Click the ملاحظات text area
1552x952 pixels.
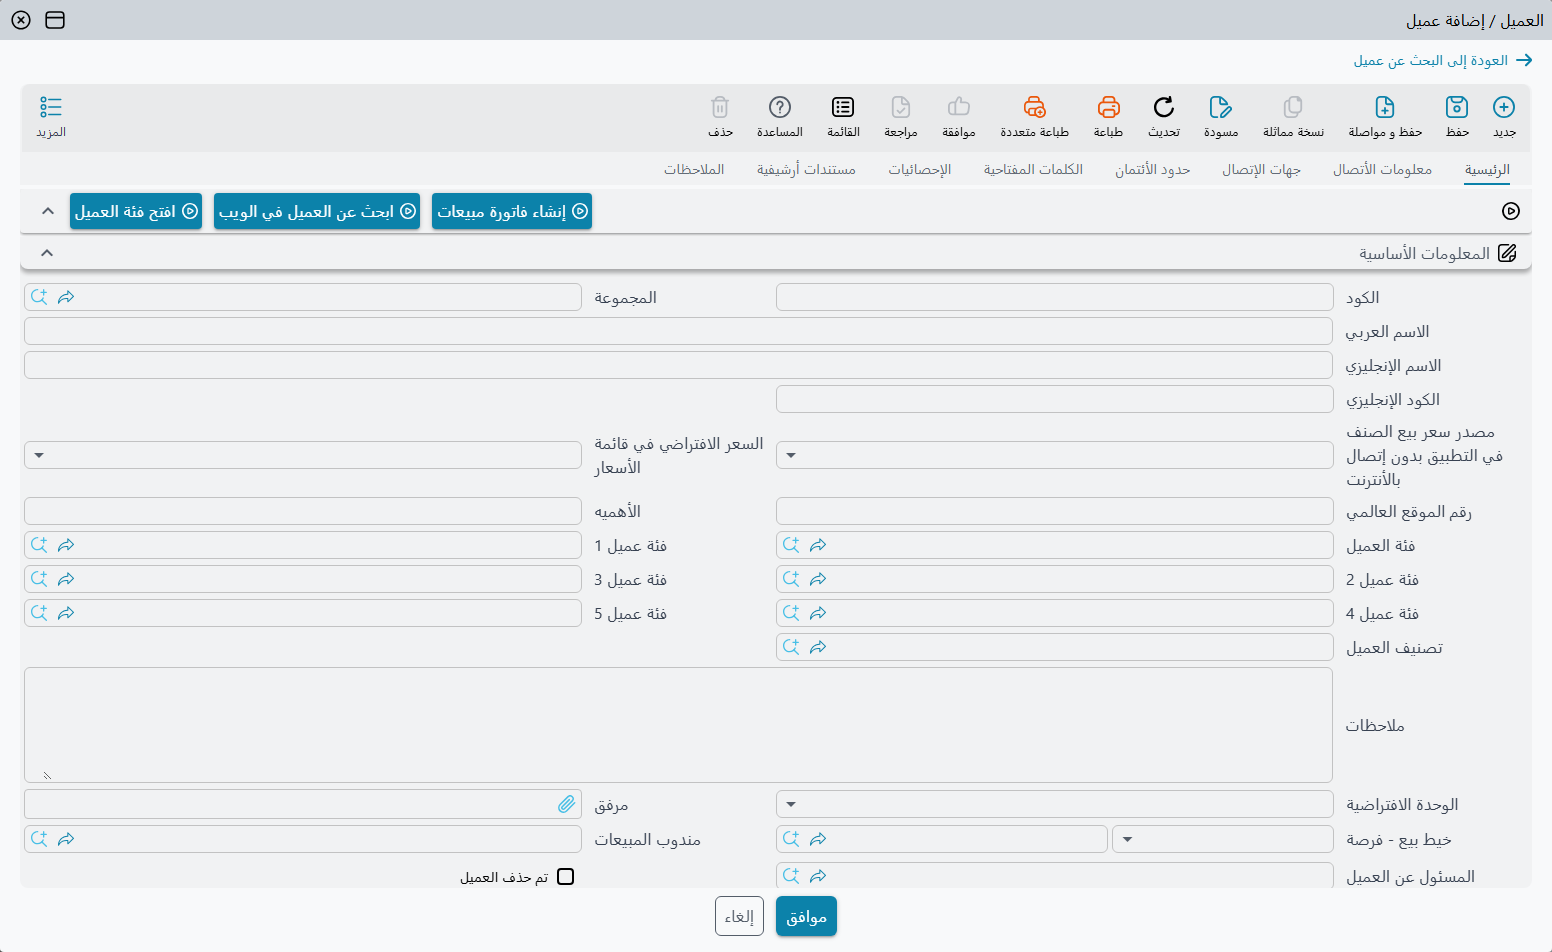click(678, 725)
